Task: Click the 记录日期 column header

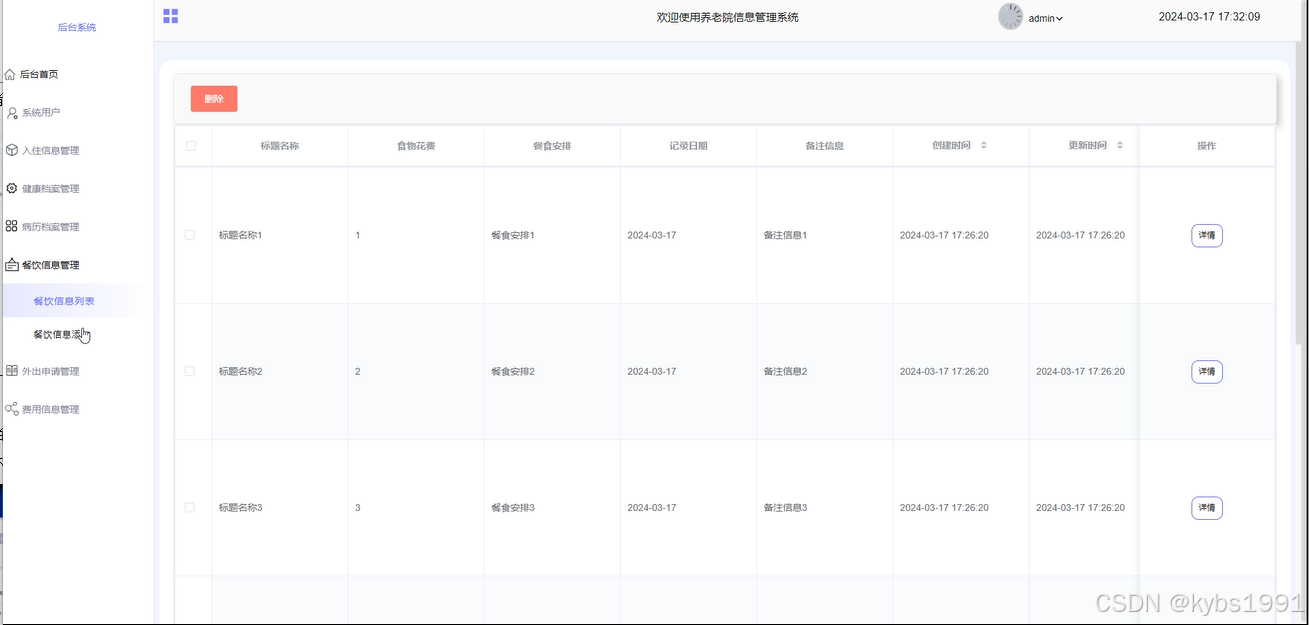Action: click(688, 146)
